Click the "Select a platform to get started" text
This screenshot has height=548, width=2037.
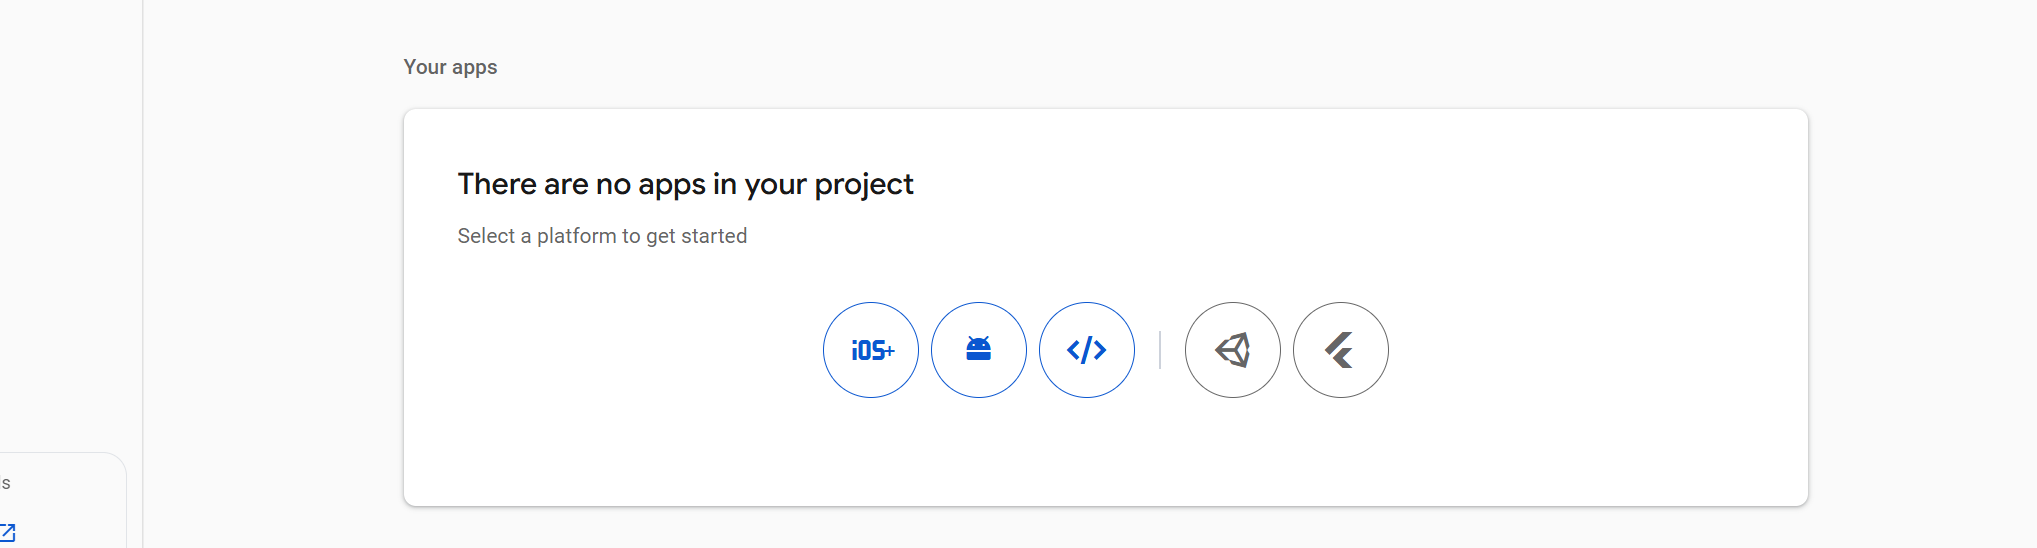[x=602, y=236]
